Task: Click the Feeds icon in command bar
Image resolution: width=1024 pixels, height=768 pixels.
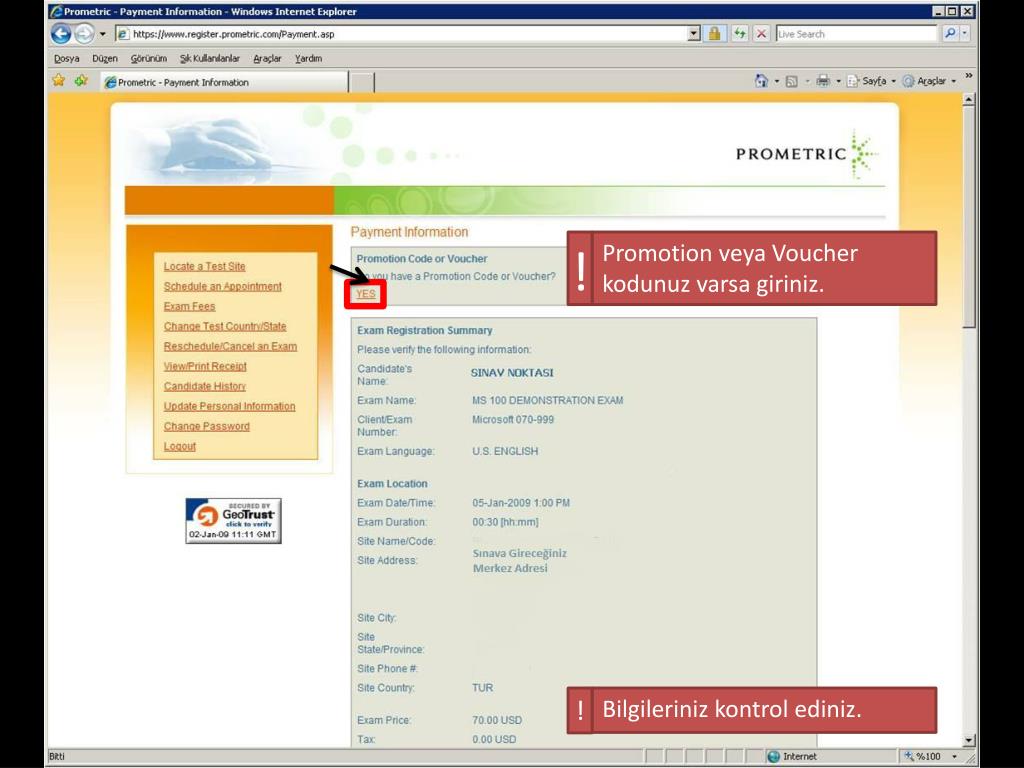Action: pyautogui.click(x=792, y=82)
